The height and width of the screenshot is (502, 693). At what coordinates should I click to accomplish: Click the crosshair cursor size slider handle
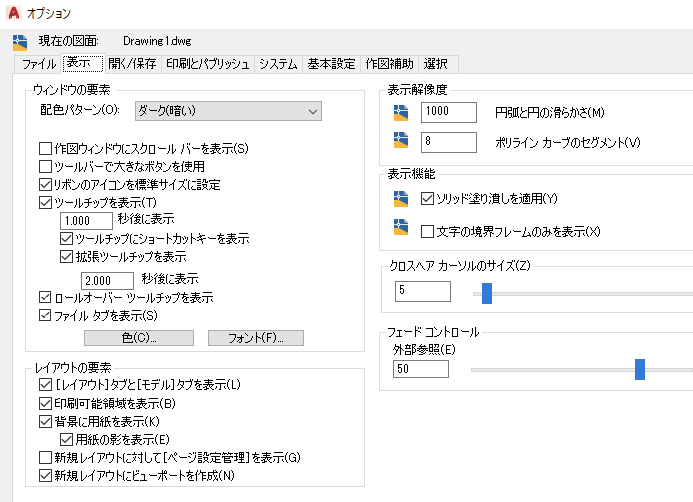pyautogui.click(x=487, y=294)
